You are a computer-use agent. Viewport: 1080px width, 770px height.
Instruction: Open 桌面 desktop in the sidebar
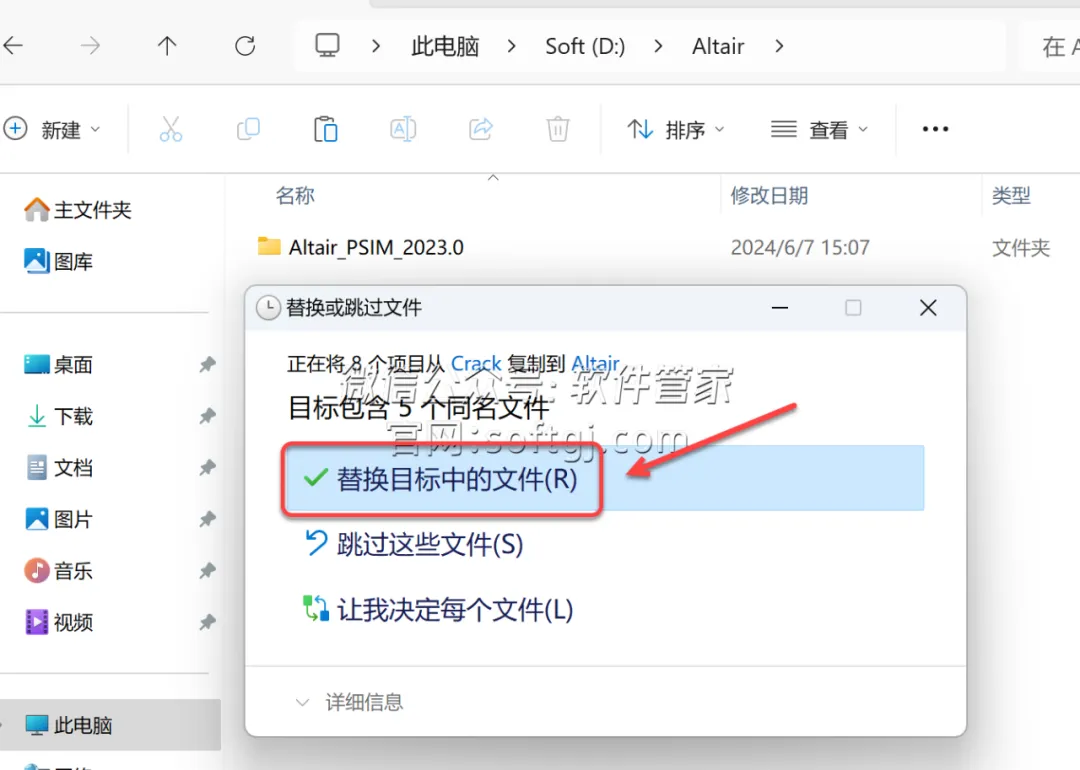coord(58,364)
